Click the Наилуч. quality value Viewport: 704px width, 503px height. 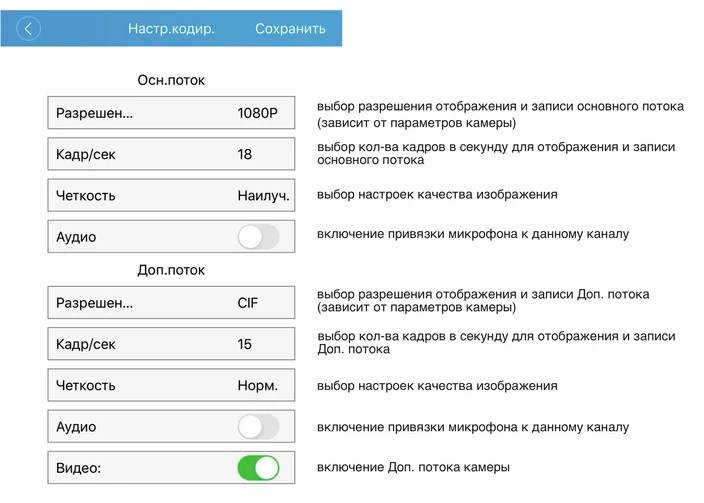(264, 195)
